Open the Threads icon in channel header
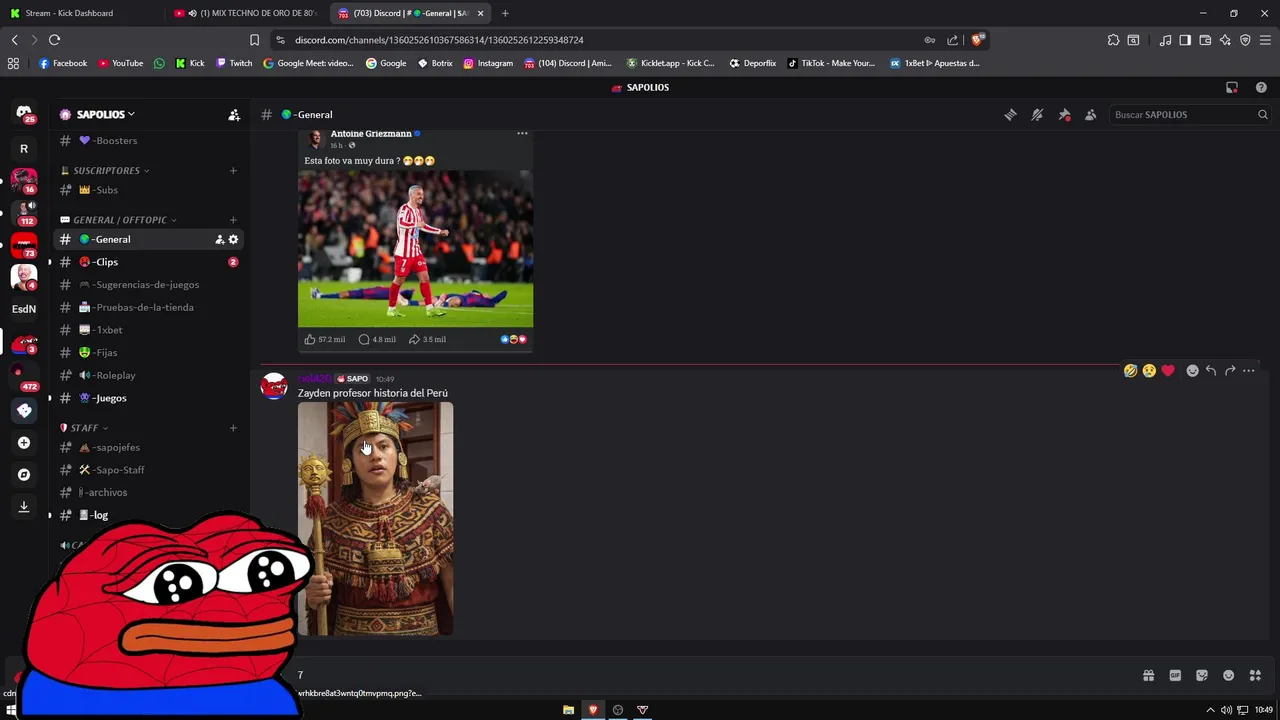1280x720 pixels. [x=1011, y=115]
